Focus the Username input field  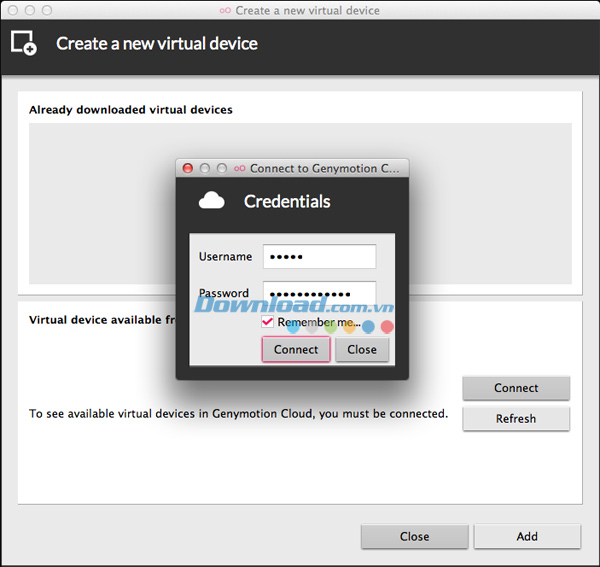click(319, 257)
